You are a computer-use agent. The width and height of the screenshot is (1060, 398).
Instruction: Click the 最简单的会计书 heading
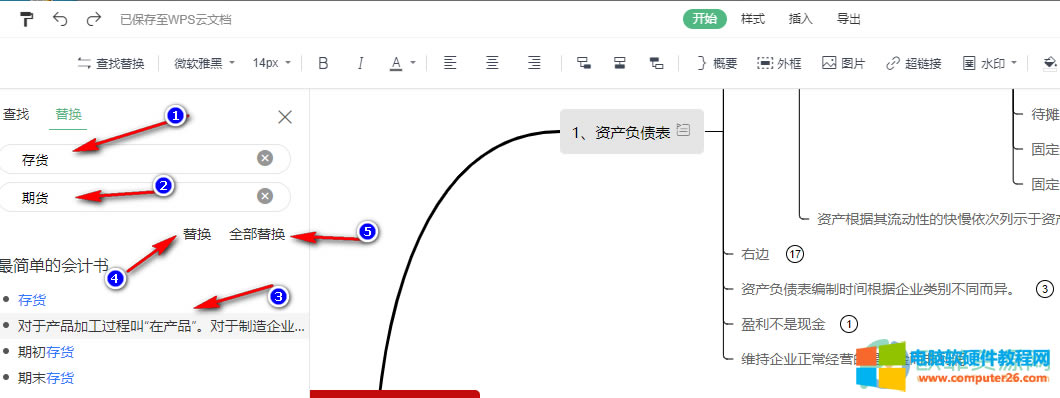pyautogui.click(x=53, y=266)
